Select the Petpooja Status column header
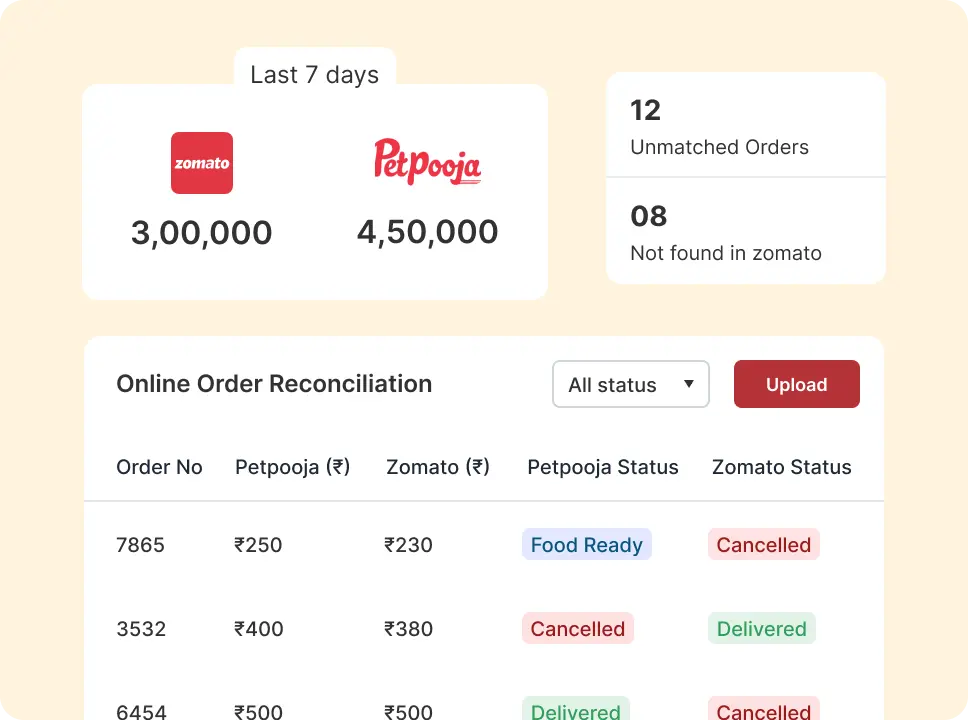 click(x=602, y=467)
